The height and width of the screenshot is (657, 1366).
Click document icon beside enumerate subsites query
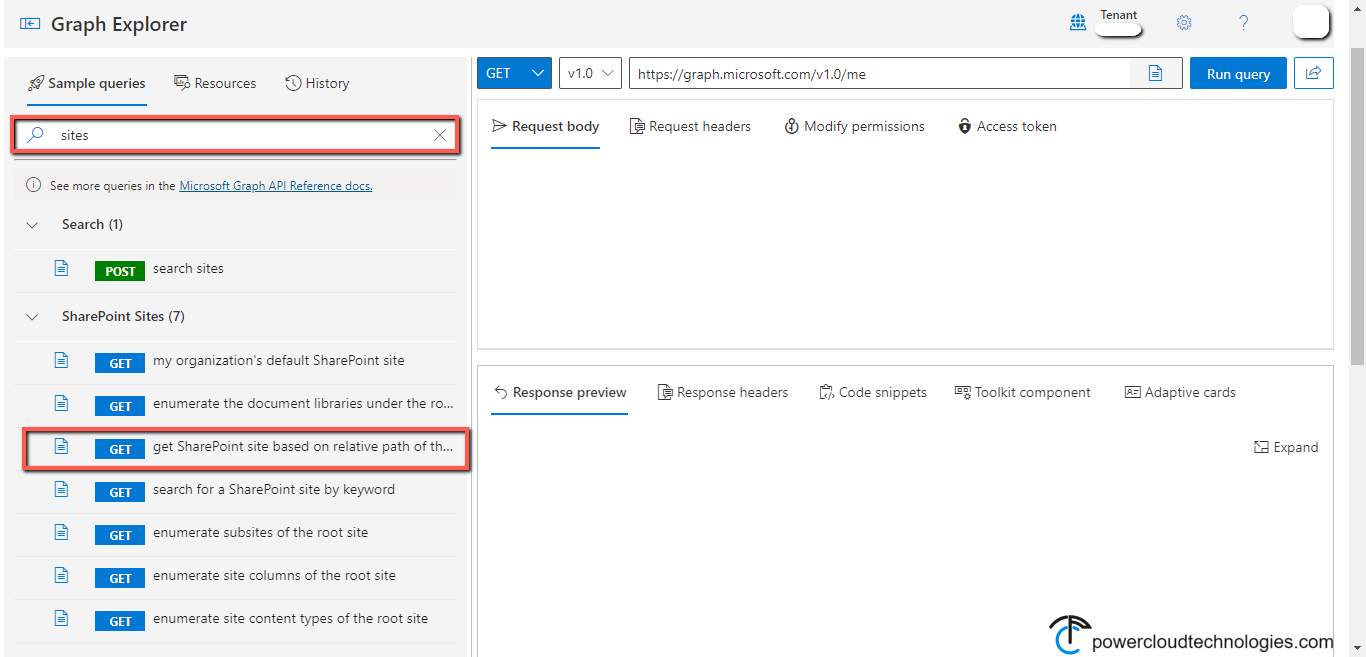(61, 532)
